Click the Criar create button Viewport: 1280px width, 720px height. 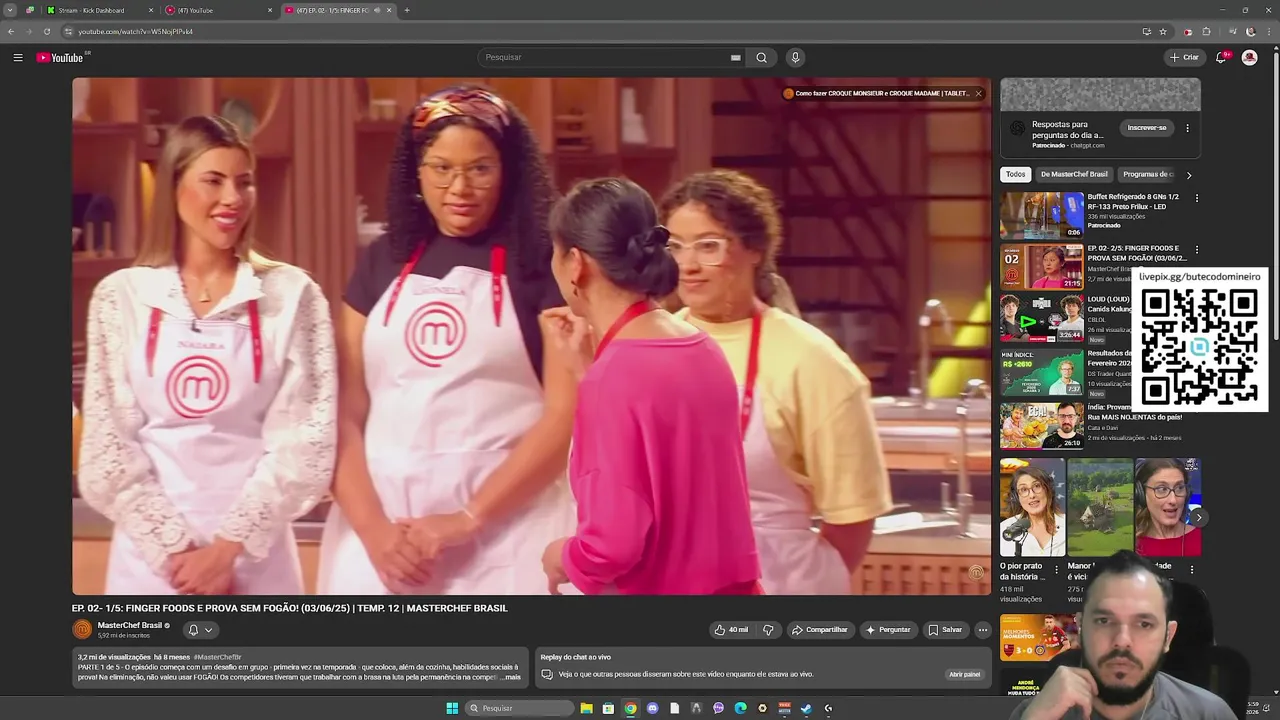(1184, 57)
